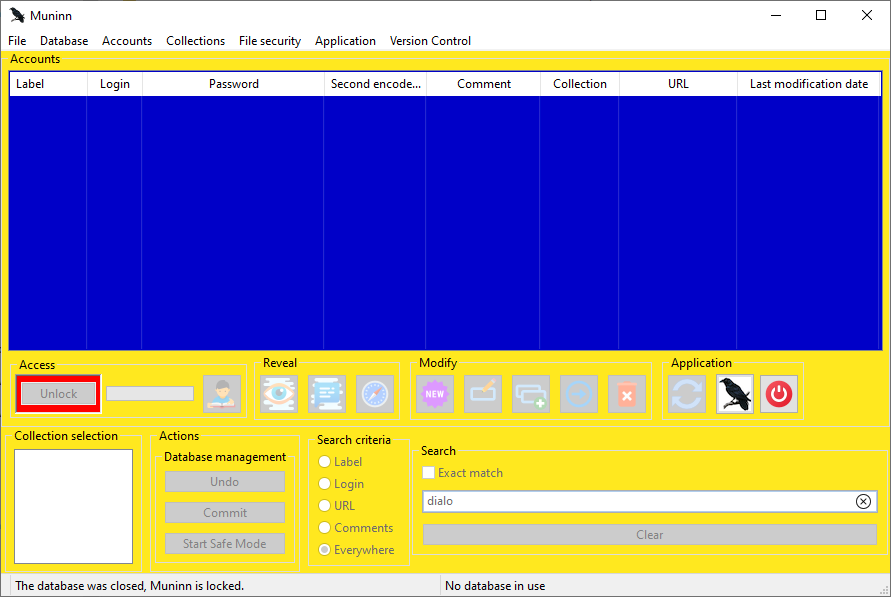This screenshot has width=891, height=597.
Task: Click the blue refresh arrows icon
Action: tap(687, 394)
